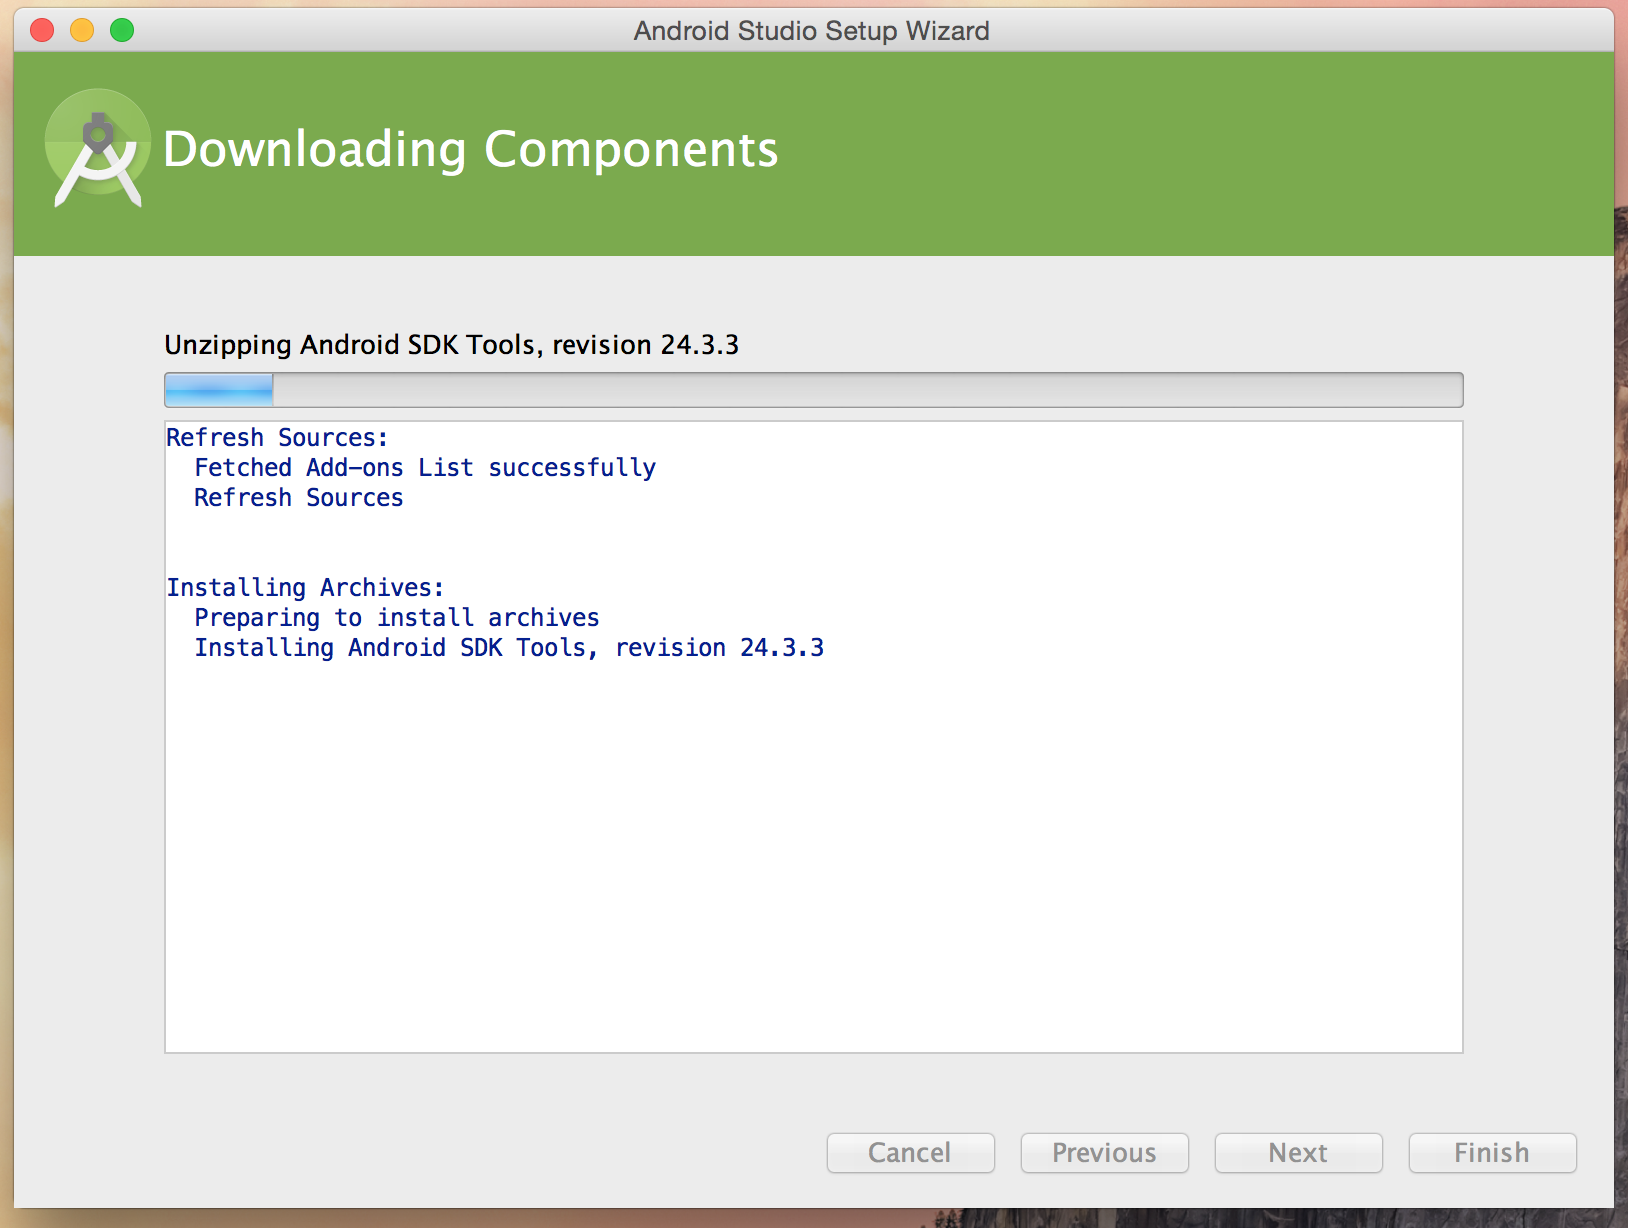Click the red close window button
The height and width of the screenshot is (1228, 1628).
click(x=42, y=30)
